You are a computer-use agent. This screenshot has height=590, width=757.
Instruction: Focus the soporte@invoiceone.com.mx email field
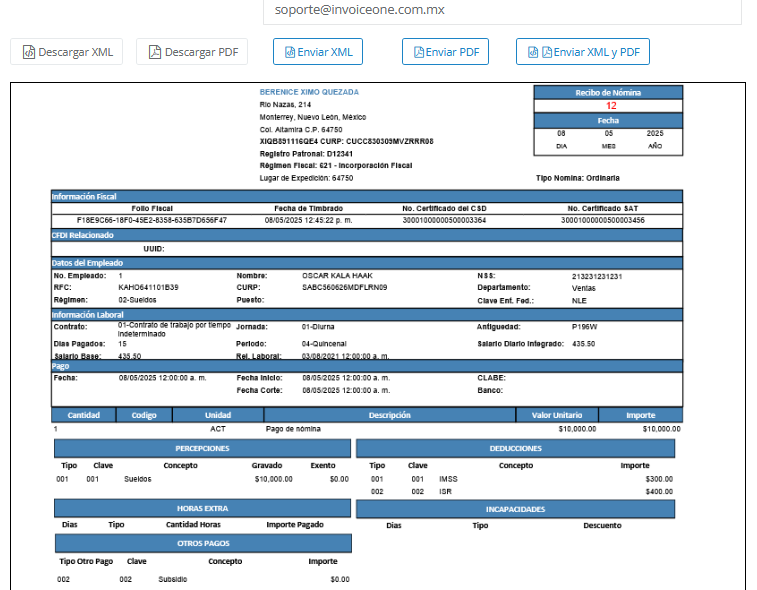(501, 10)
